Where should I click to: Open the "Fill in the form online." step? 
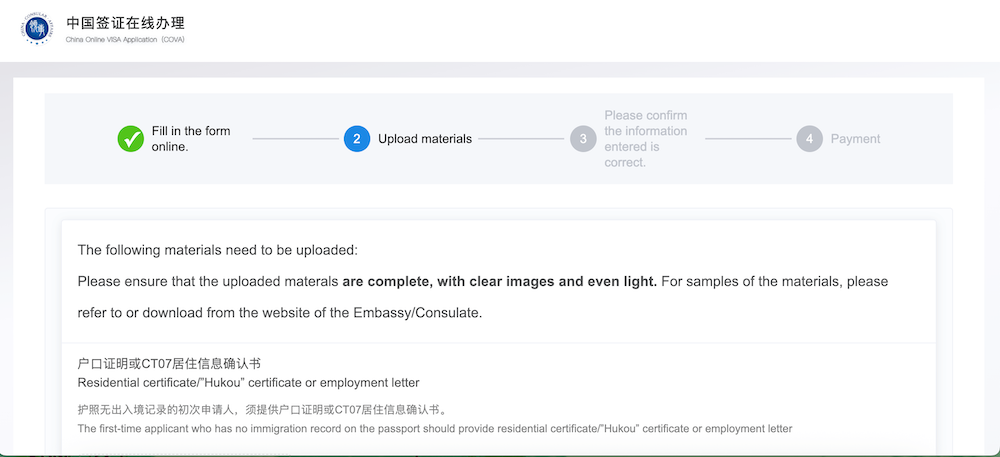[x=191, y=139]
